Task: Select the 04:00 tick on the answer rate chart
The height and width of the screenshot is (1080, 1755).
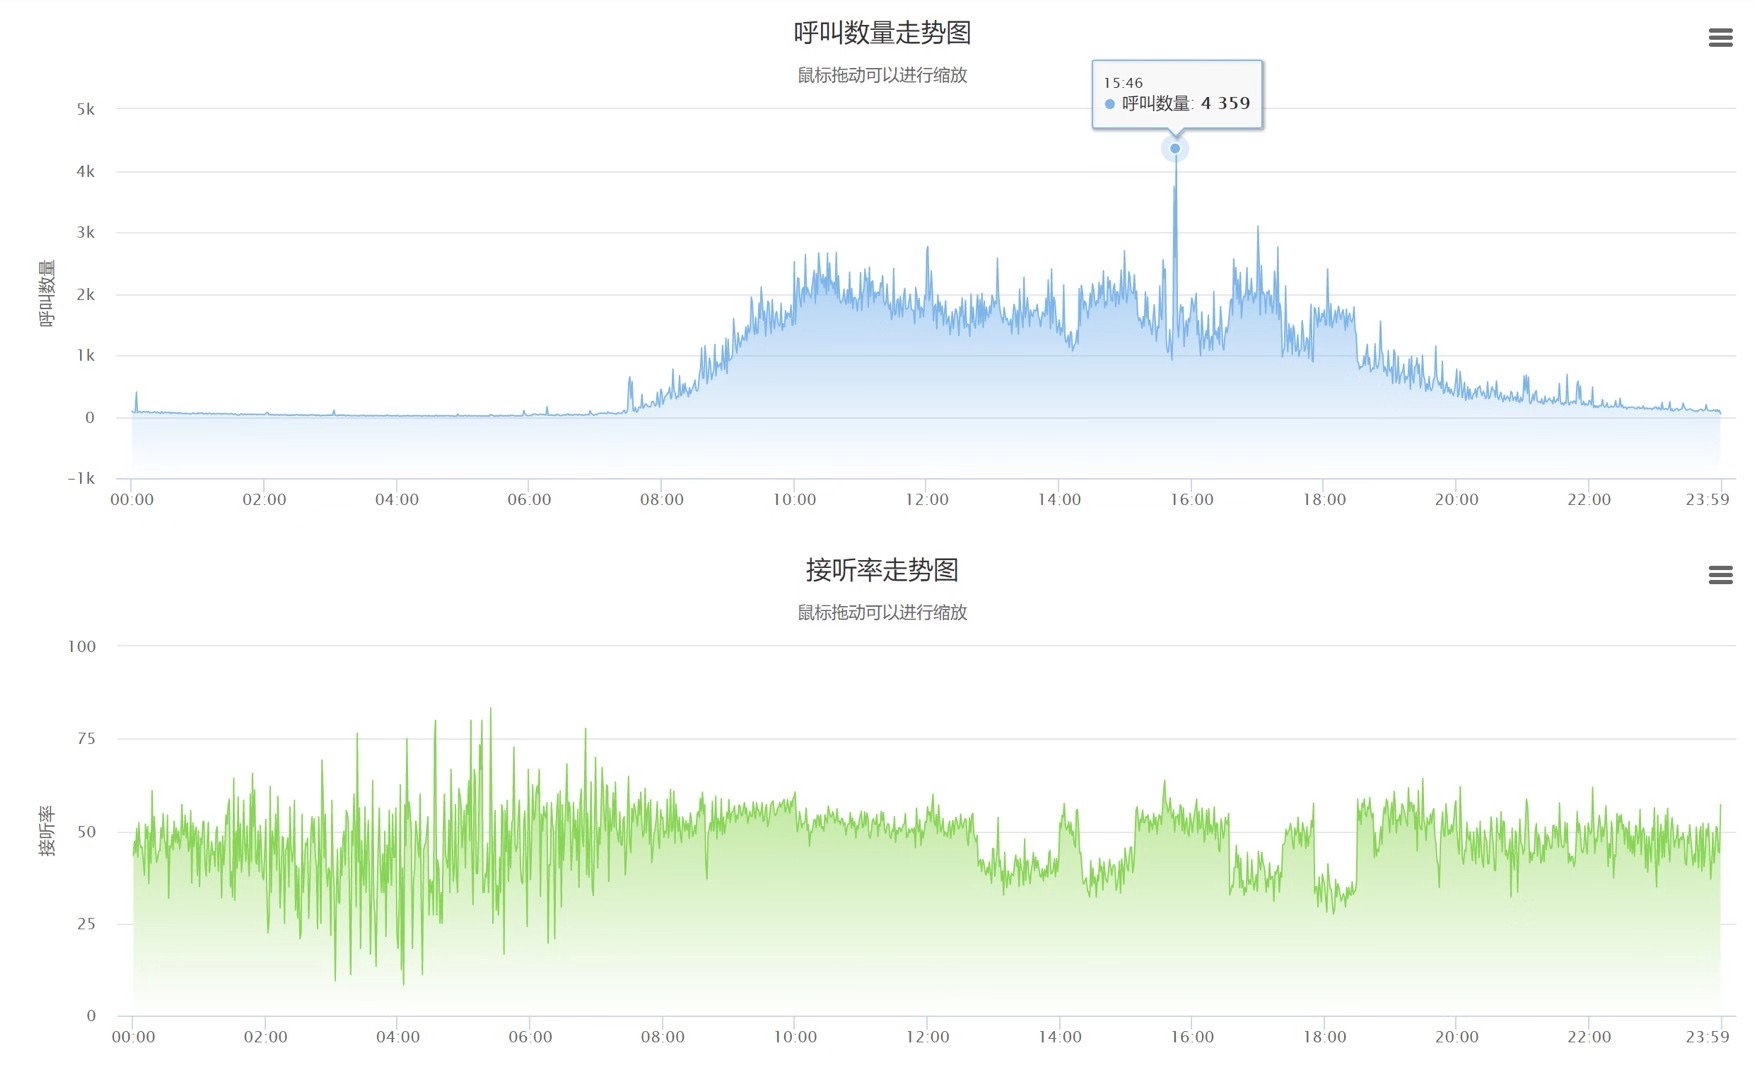Action: [397, 1037]
